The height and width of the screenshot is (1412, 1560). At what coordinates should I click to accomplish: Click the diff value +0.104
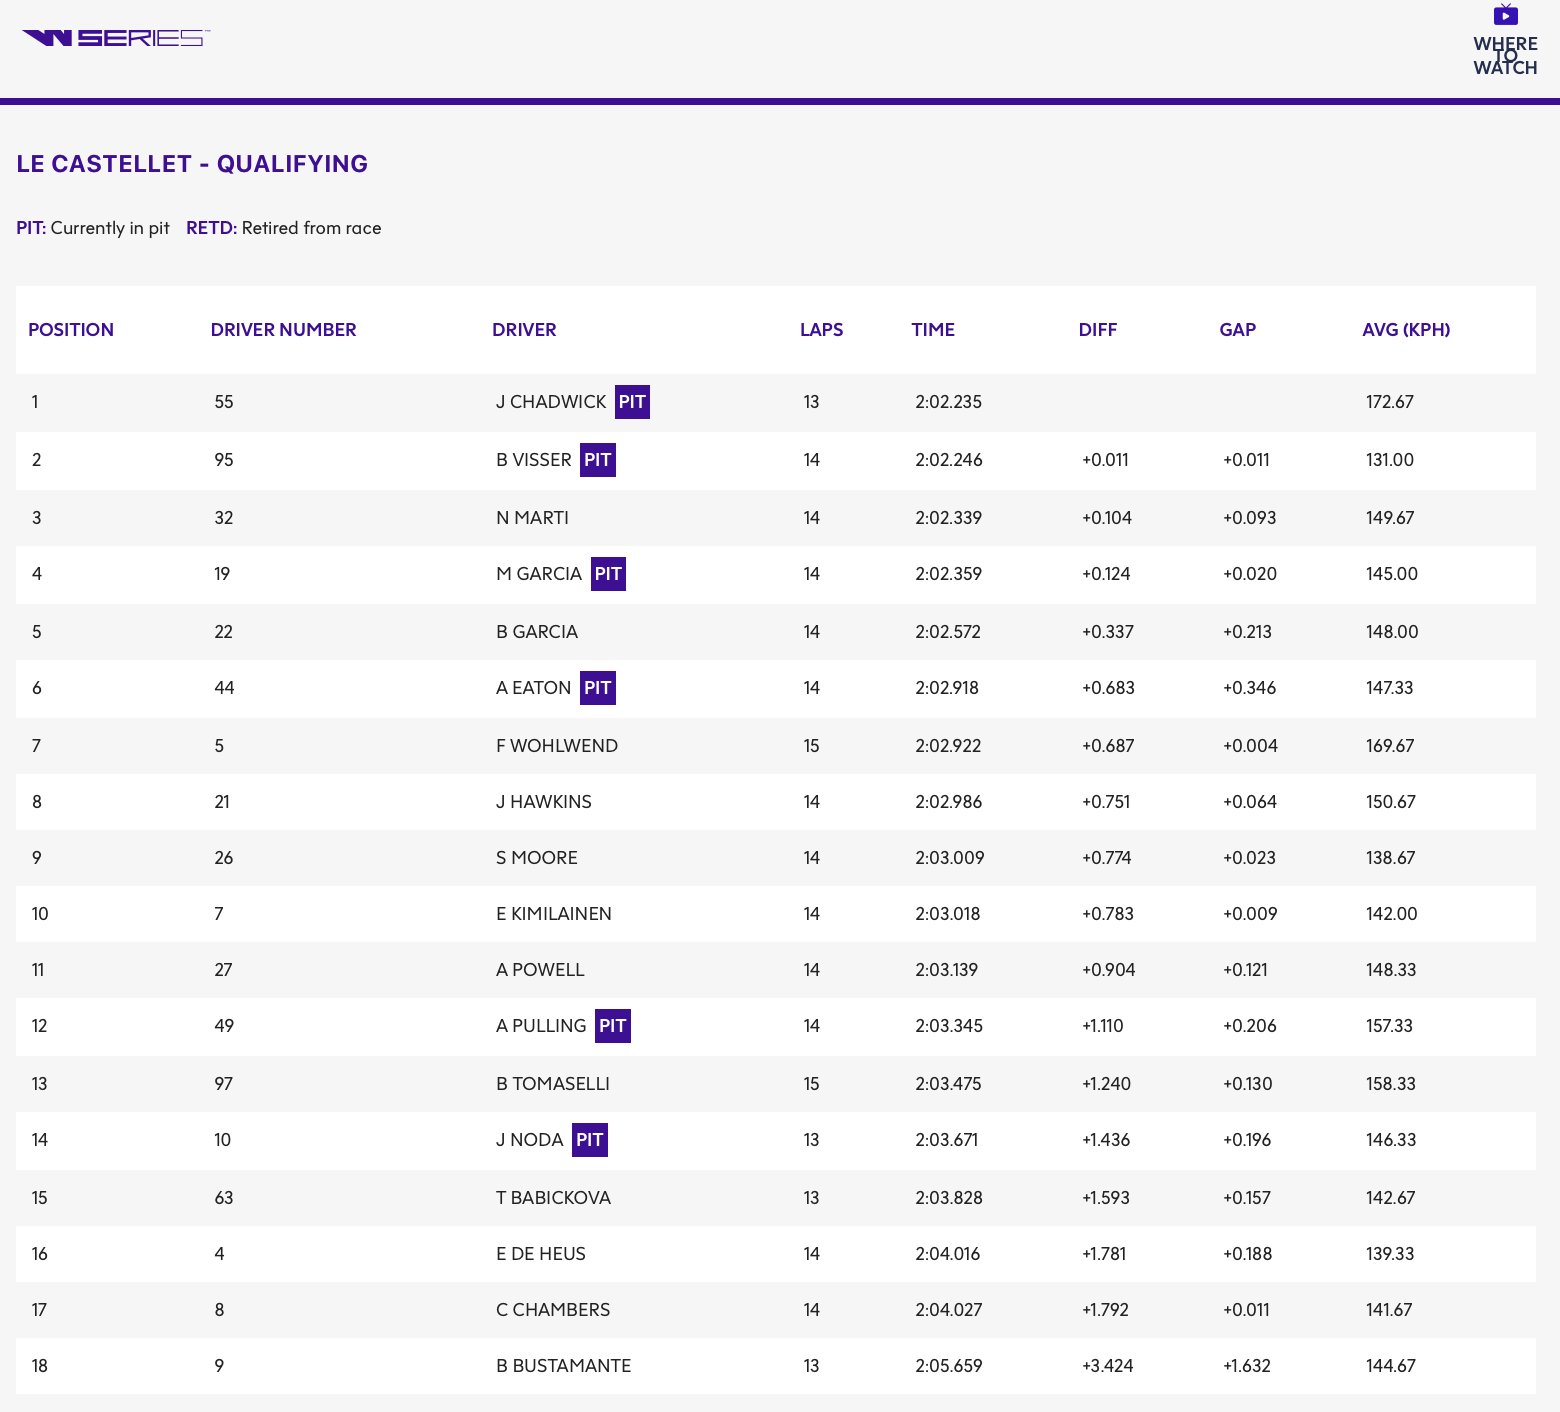point(1107,518)
